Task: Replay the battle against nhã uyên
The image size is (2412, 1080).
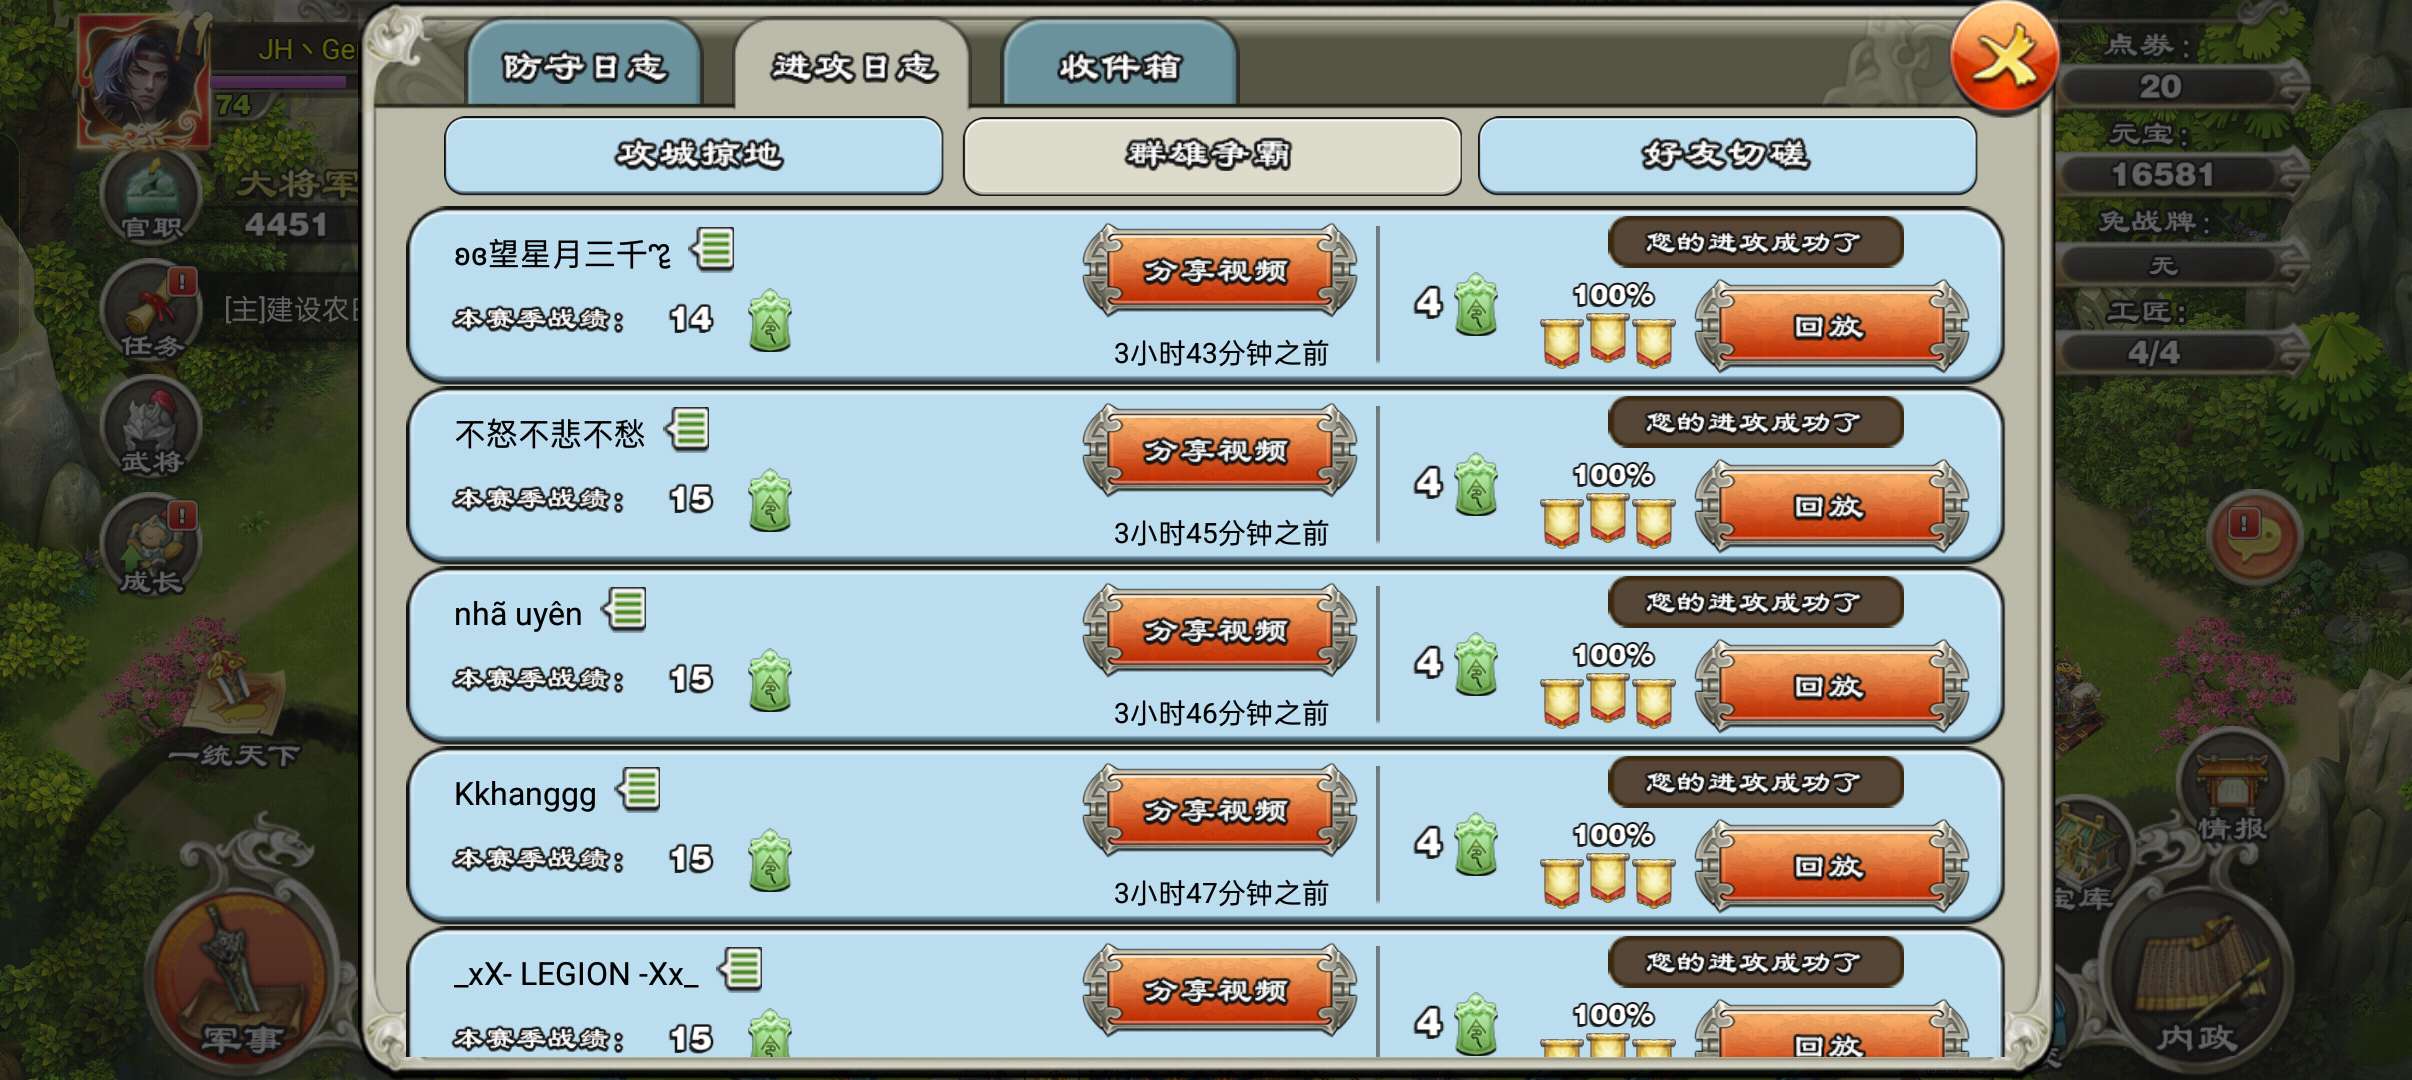Action: pos(1831,687)
